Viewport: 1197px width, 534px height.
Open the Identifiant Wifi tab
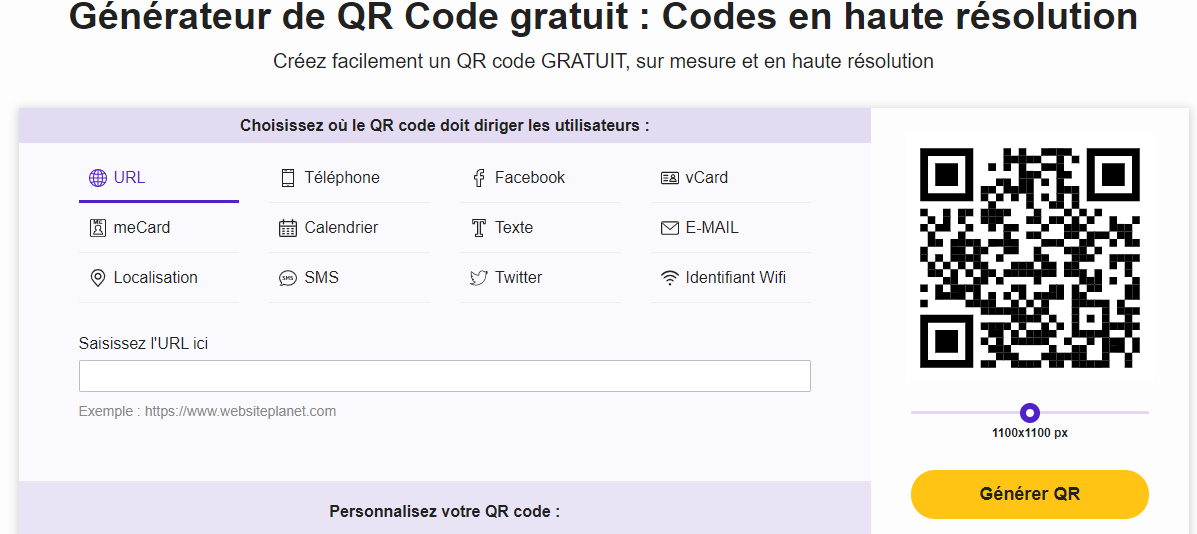(x=735, y=278)
